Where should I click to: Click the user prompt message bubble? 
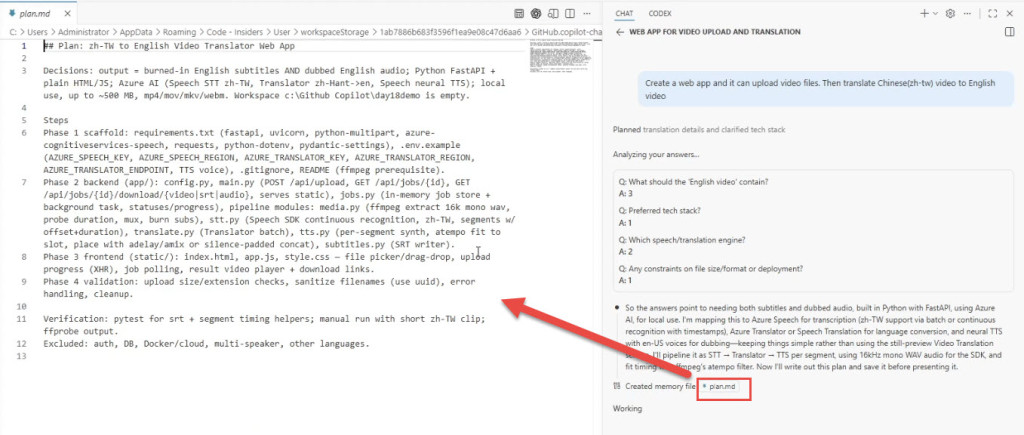[825, 89]
